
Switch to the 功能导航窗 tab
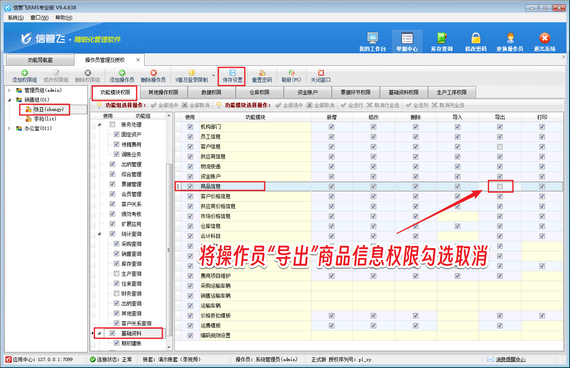(x=40, y=60)
